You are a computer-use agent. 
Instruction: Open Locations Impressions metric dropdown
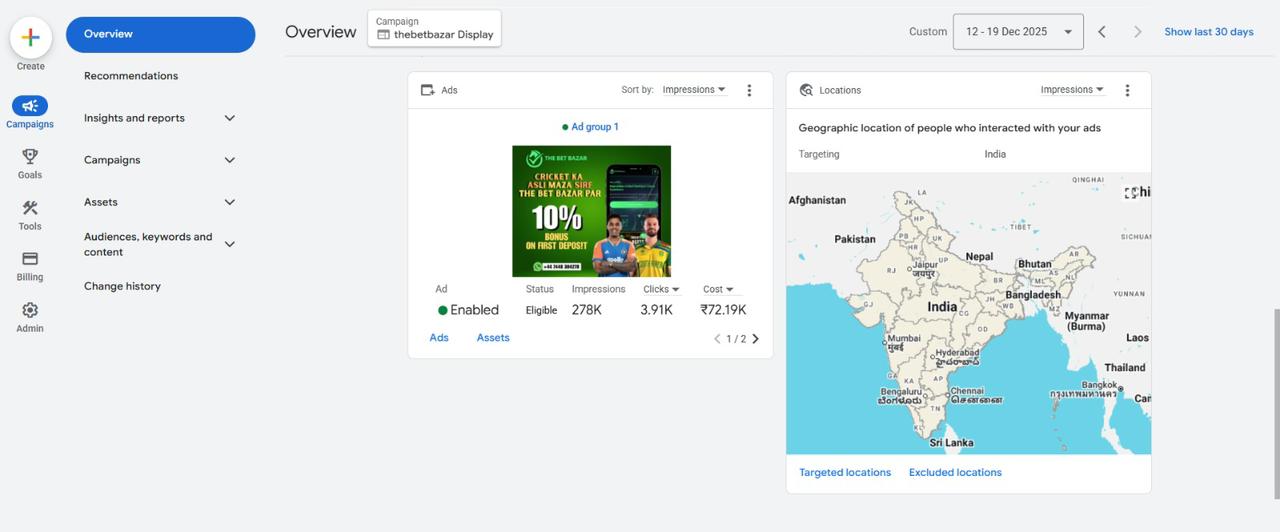[1072, 90]
